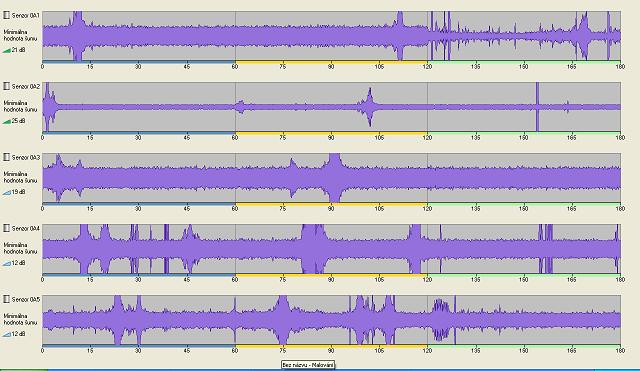Select the yellow timeline segment under Senzor 0A5
Screen dimensions: 640x371
coord(331,346)
